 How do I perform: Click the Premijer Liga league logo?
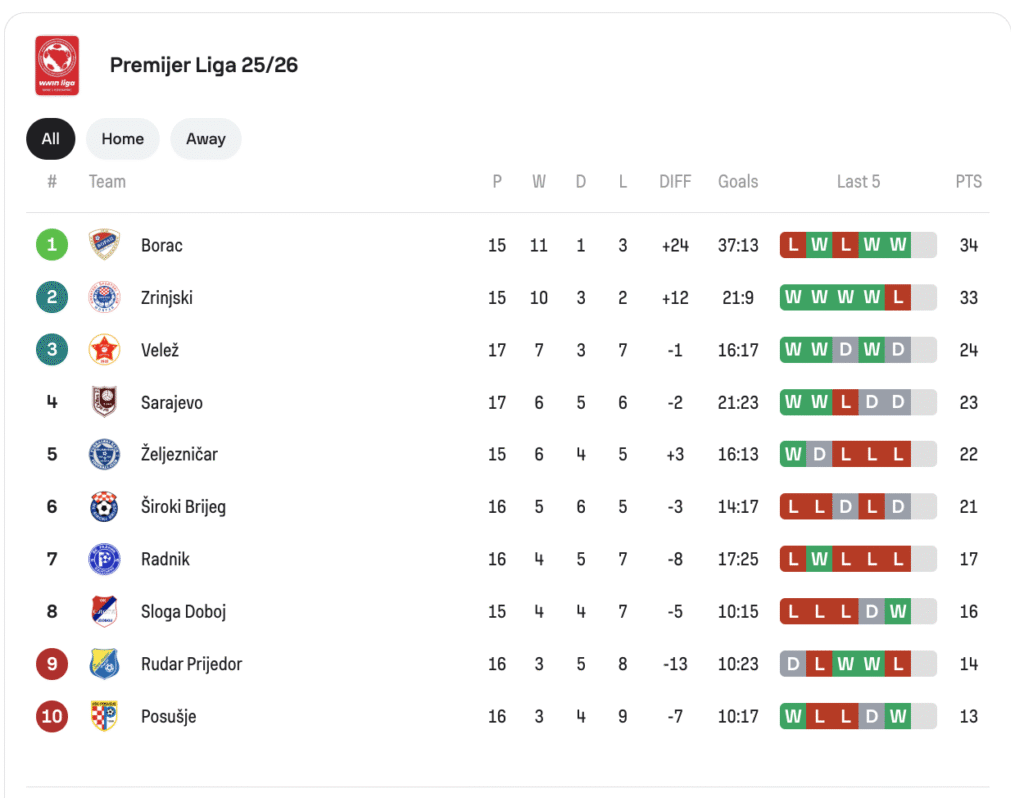point(57,66)
